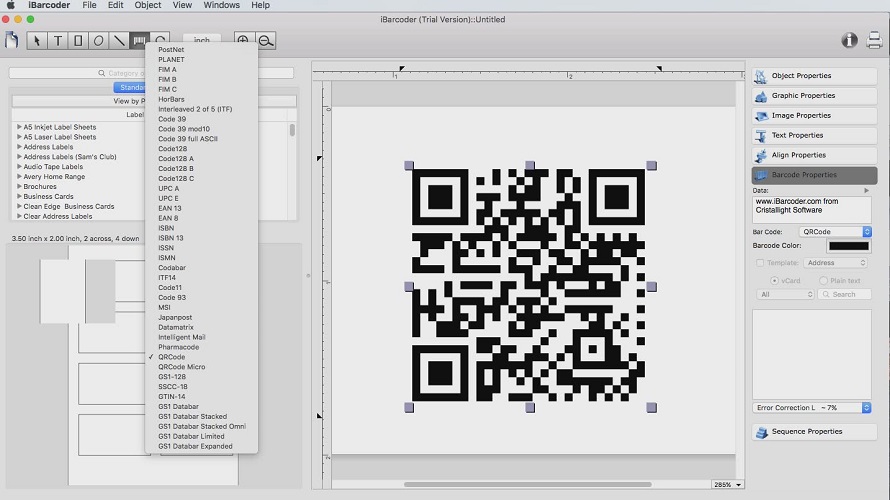Open the Apple menu
Screen dimensions: 890x500
pos(10,5)
